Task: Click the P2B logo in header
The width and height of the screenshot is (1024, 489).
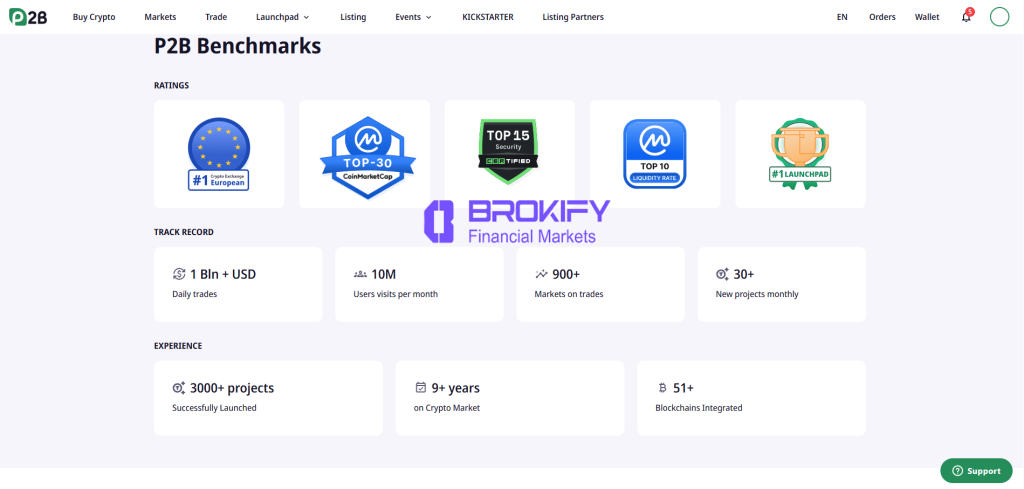Action: 29,17
